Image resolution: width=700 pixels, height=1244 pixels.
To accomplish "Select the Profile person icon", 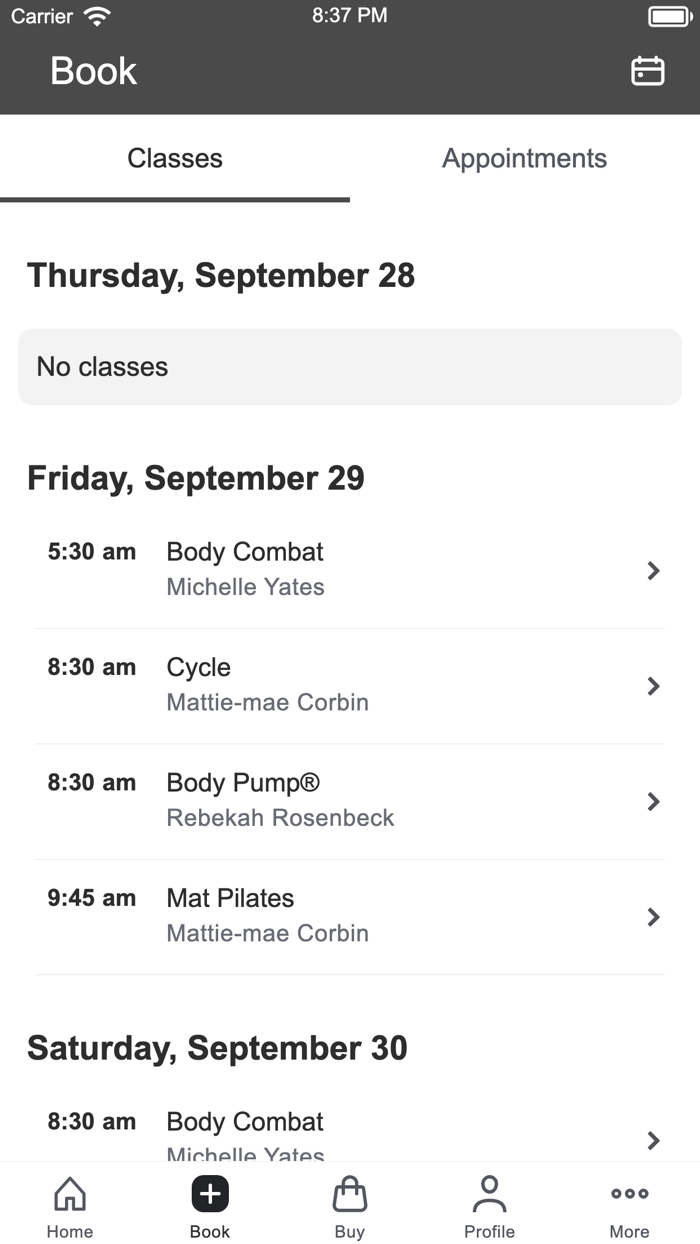I will pyautogui.click(x=489, y=1193).
